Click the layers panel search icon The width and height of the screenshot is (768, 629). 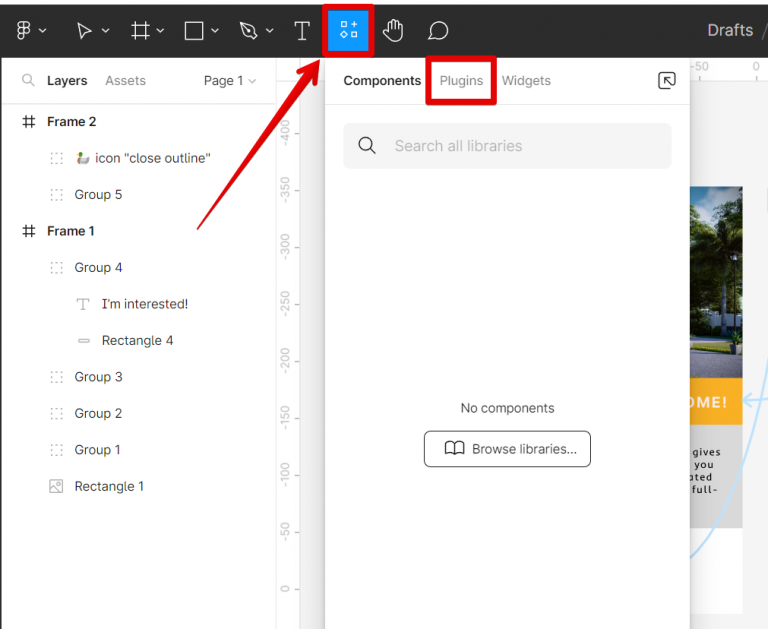[x=28, y=80]
